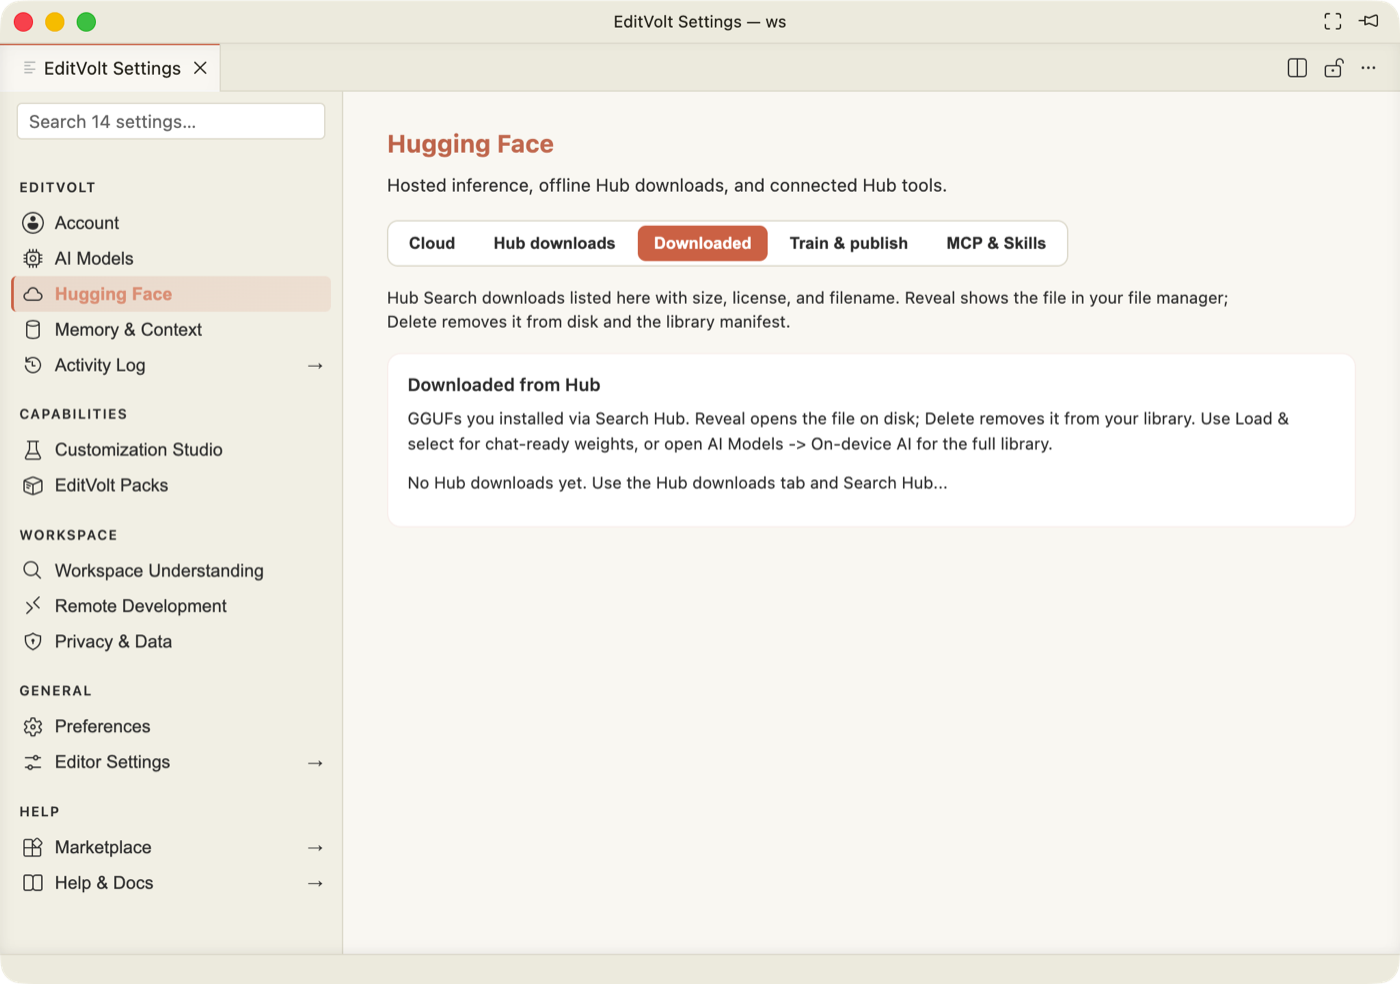Open the Preferences page
The height and width of the screenshot is (984, 1400).
pos(171,727)
